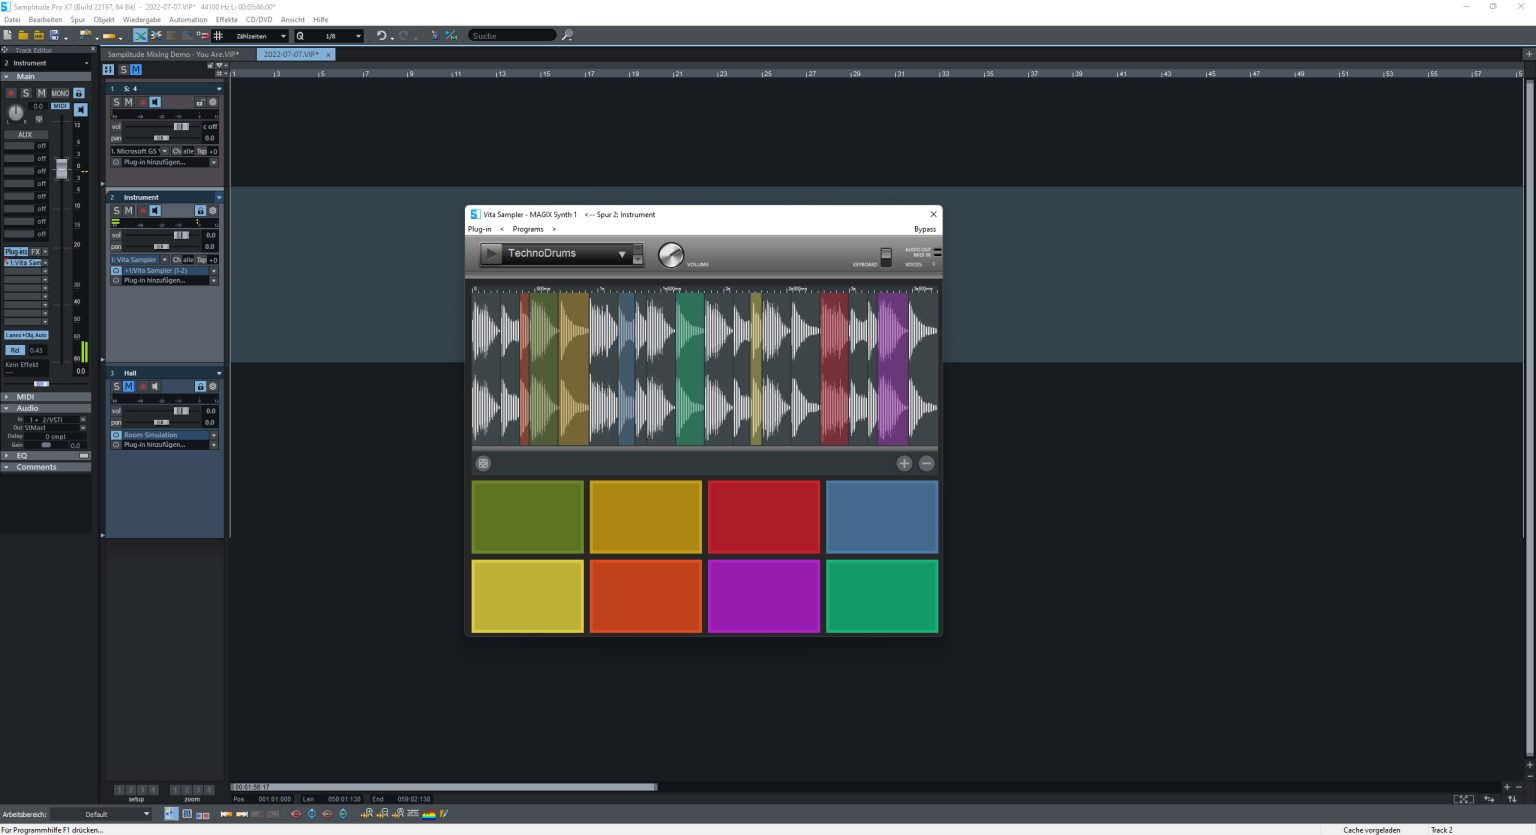
Task: Switch to Samplitude Mixing Demo tab
Action: click(173, 54)
